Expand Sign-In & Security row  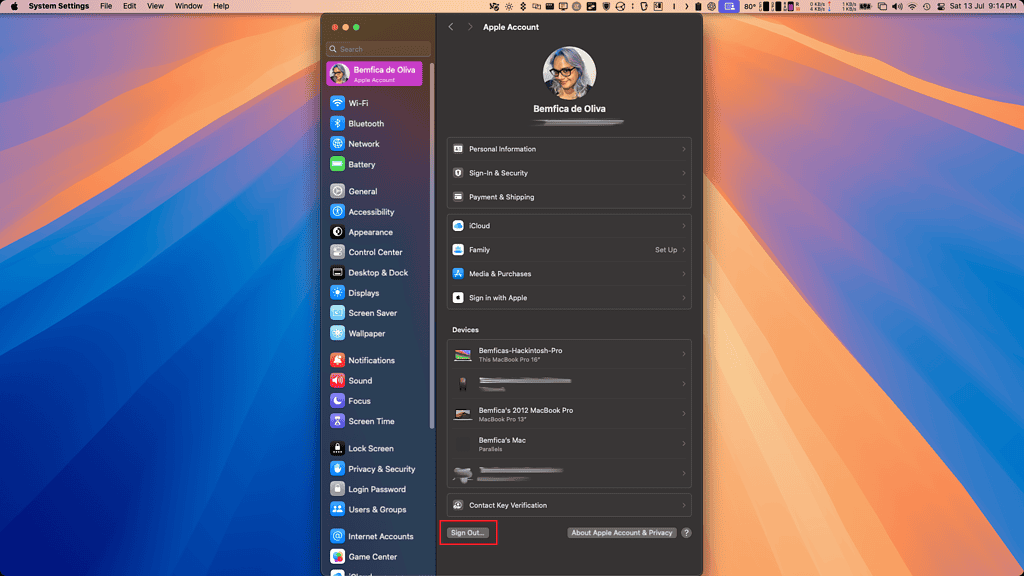[568, 173]
